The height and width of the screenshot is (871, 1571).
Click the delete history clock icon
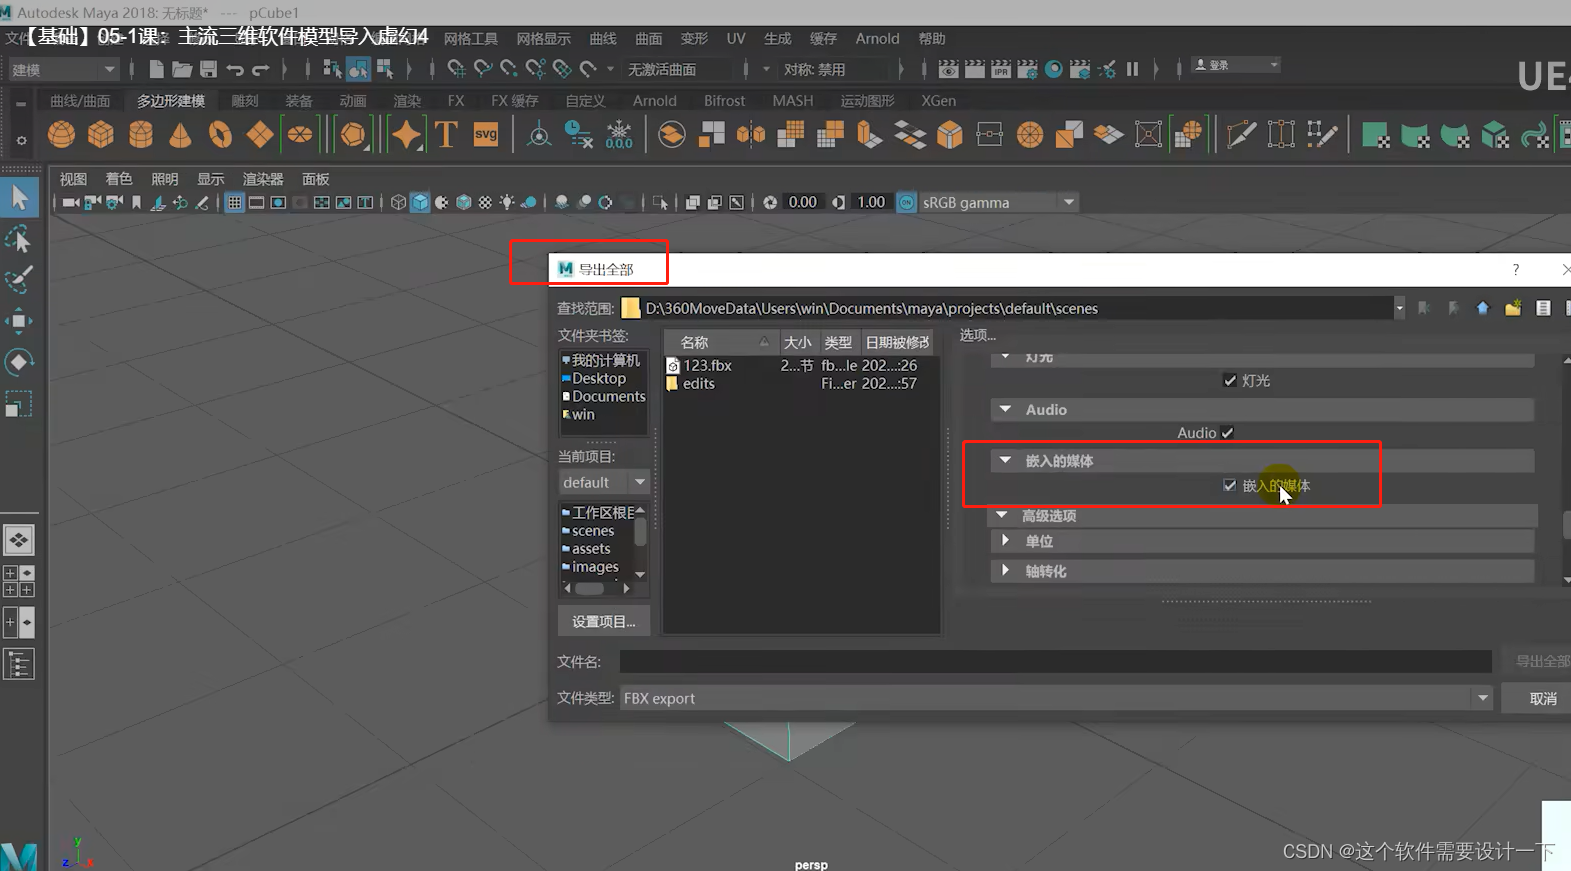[x=579, y=134]
